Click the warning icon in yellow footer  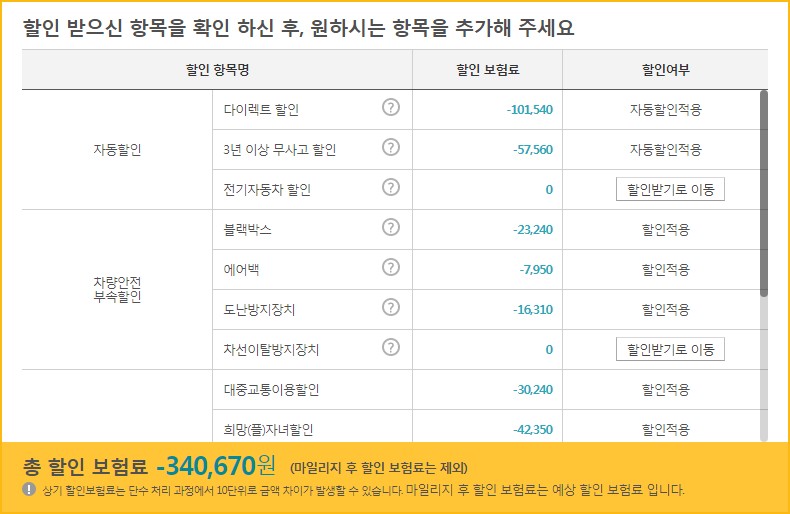pyautogui.click(x=29, y=489)
